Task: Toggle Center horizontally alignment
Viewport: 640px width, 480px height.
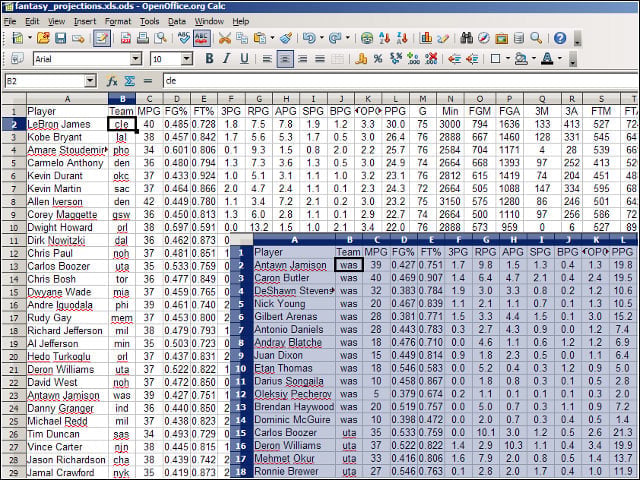Action: (285, 59)
